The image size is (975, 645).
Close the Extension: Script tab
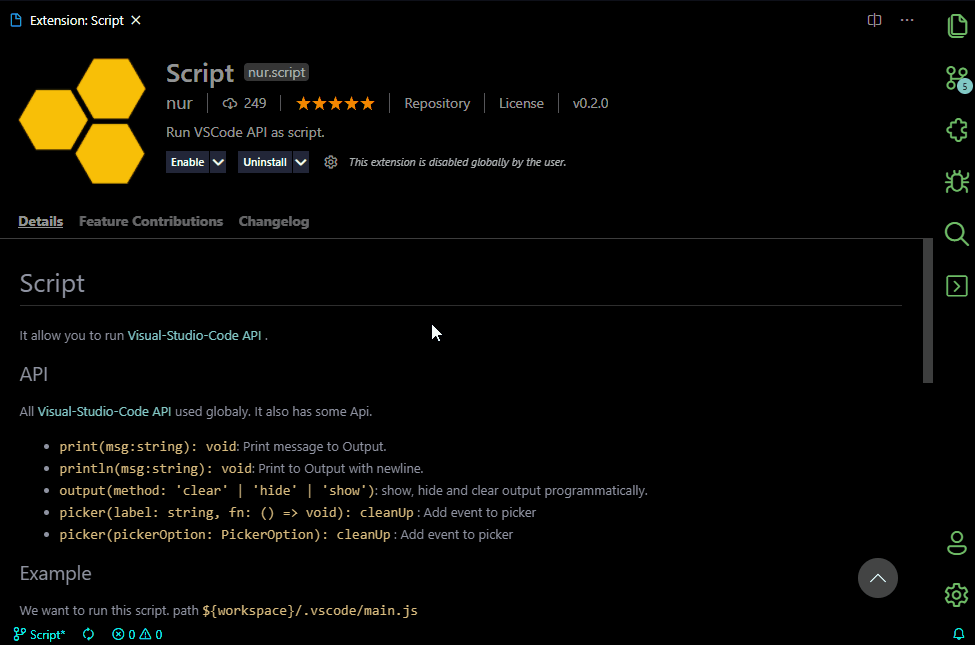[x=136, y=21]
